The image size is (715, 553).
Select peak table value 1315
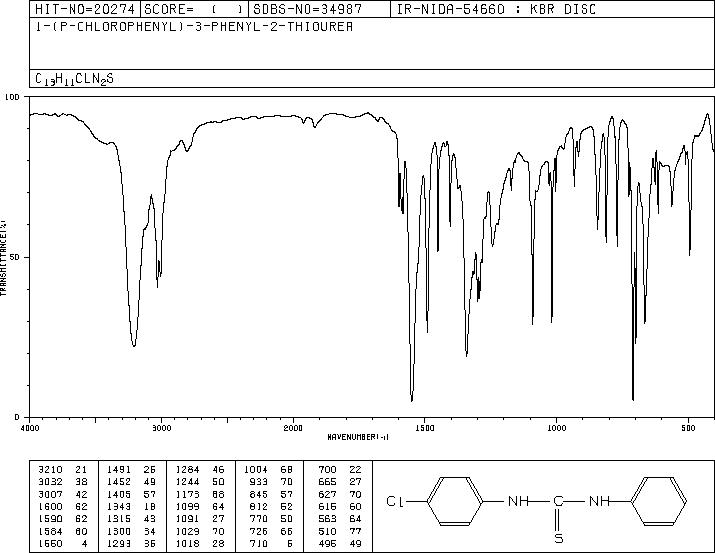(119, 519)
